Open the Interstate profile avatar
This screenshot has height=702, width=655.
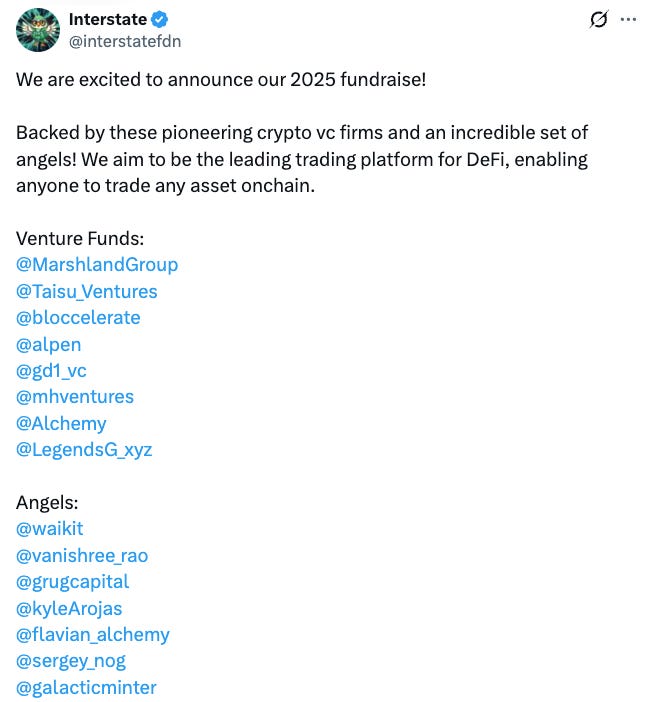(x=38, y=30)
